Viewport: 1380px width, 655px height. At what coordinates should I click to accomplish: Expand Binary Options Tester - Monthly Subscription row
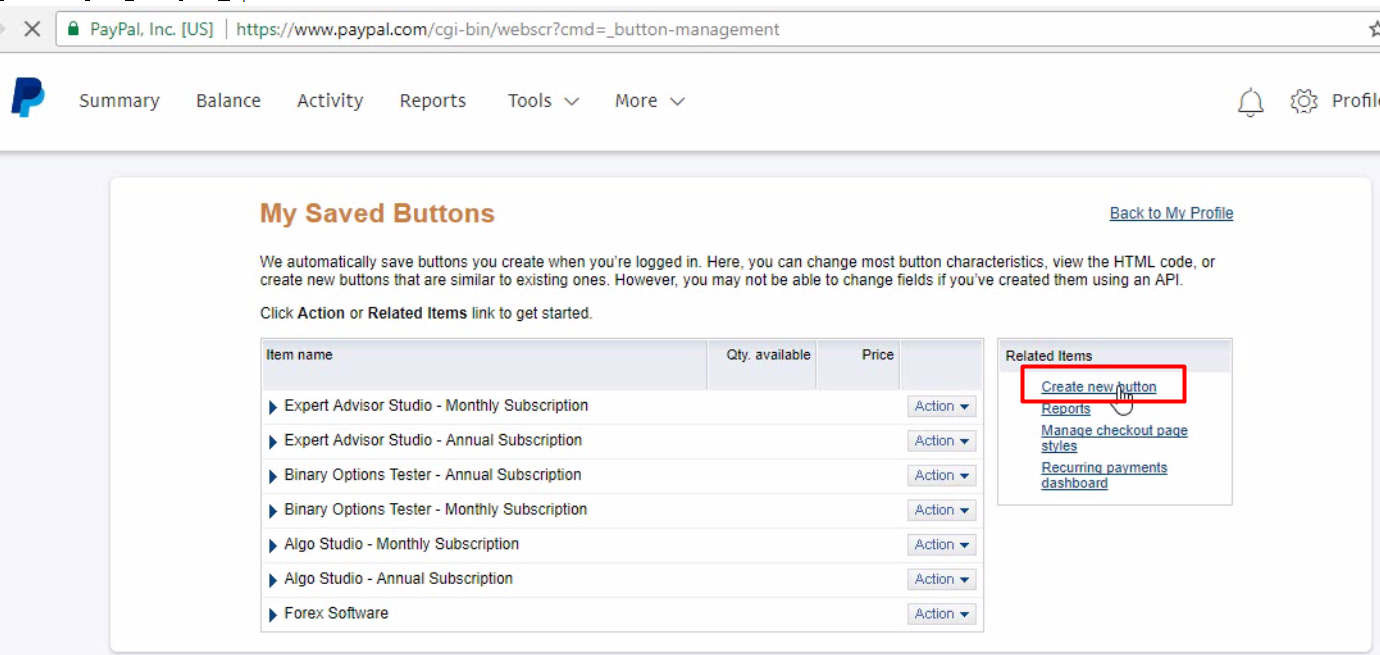pos(273,511)
